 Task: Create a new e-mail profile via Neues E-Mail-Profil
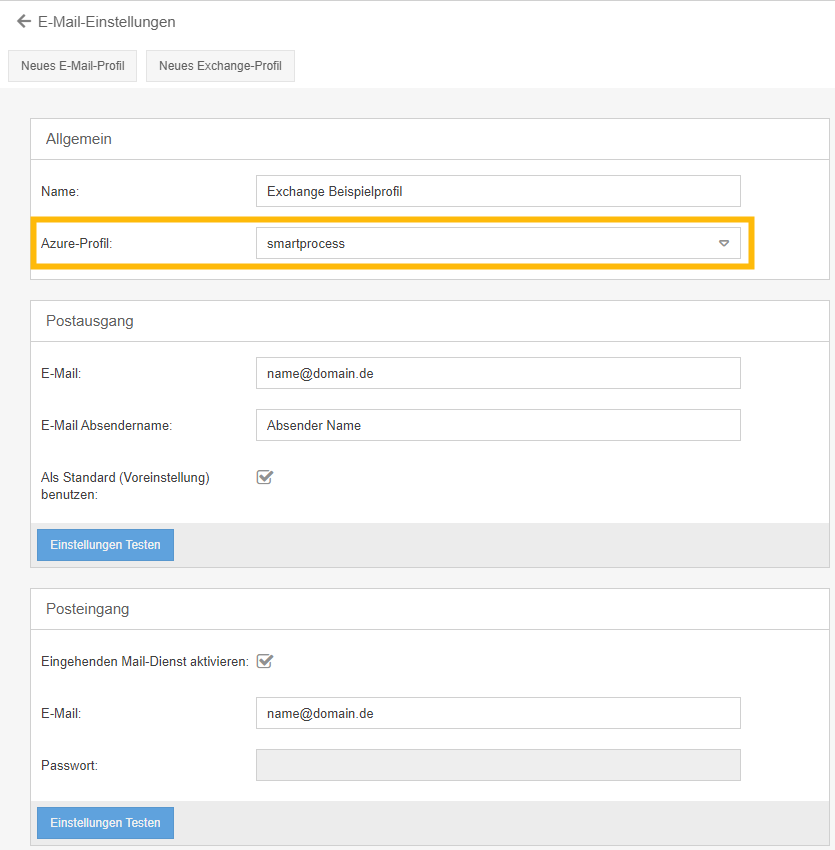pyautogui.click(x=73, y=66)
